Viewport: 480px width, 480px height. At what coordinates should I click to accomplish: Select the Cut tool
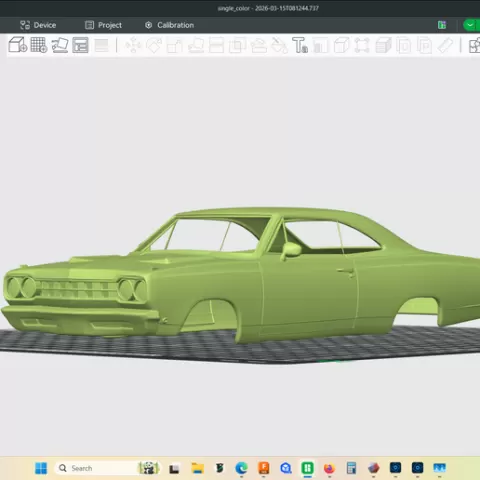pyautogui.click(x=216, y=45)
